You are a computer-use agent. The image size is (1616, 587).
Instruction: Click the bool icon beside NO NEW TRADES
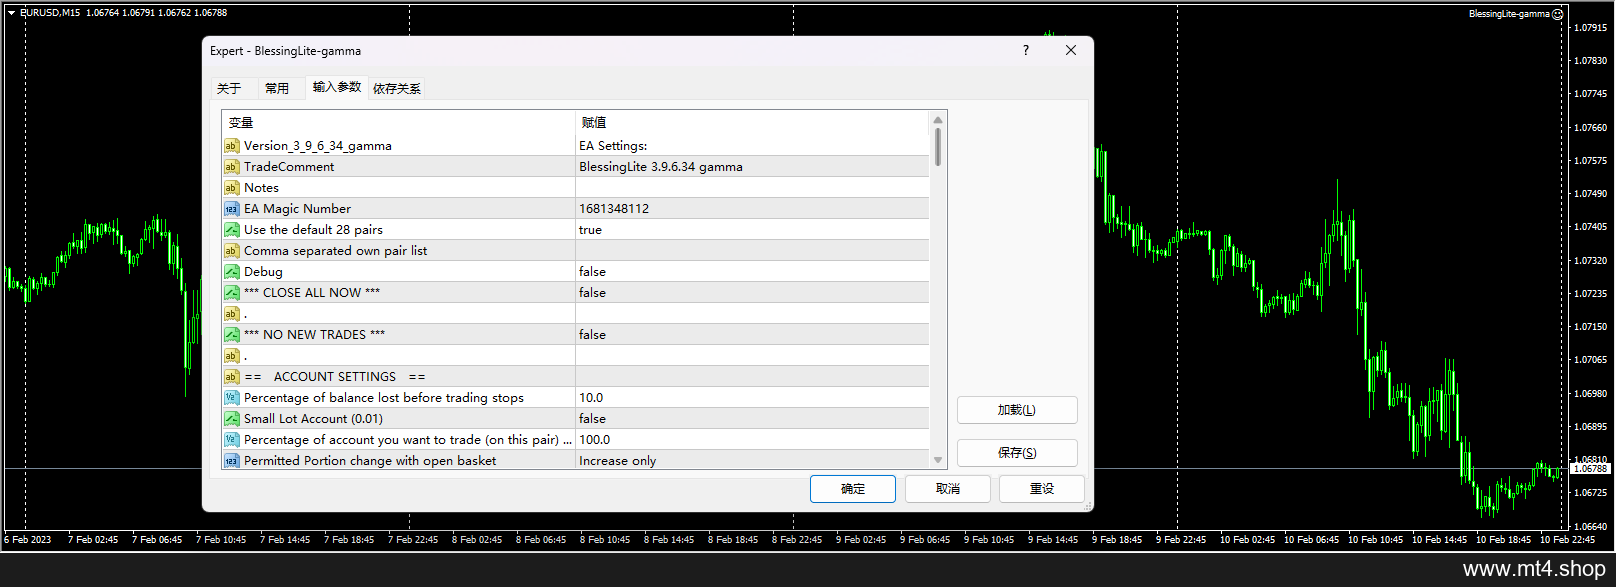tap(231, 335)
